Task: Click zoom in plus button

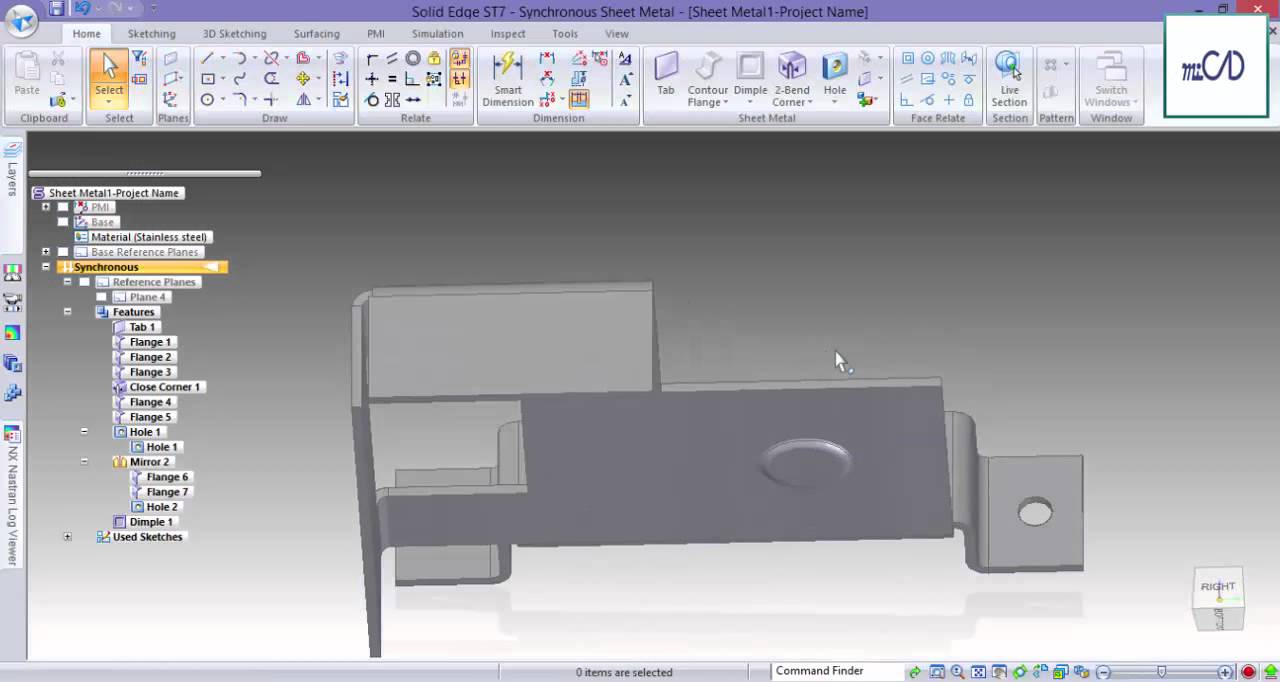Action: click(x=1225, y=672)
